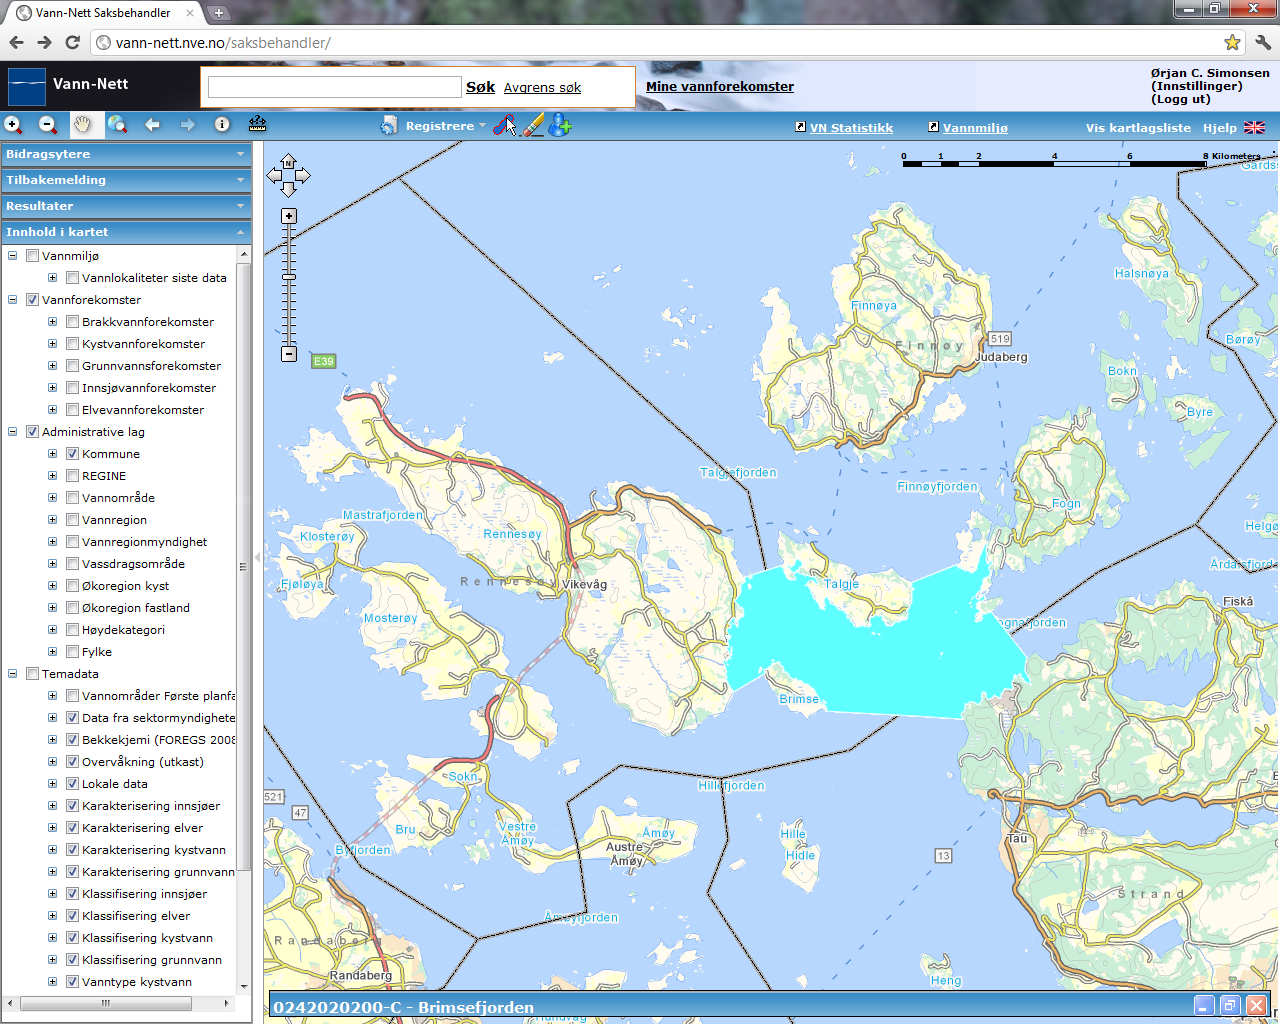This screenshot has height=1024, width=1280.
Task: Expand the Grunnvannsforekomster node
Action: (53, 366)
